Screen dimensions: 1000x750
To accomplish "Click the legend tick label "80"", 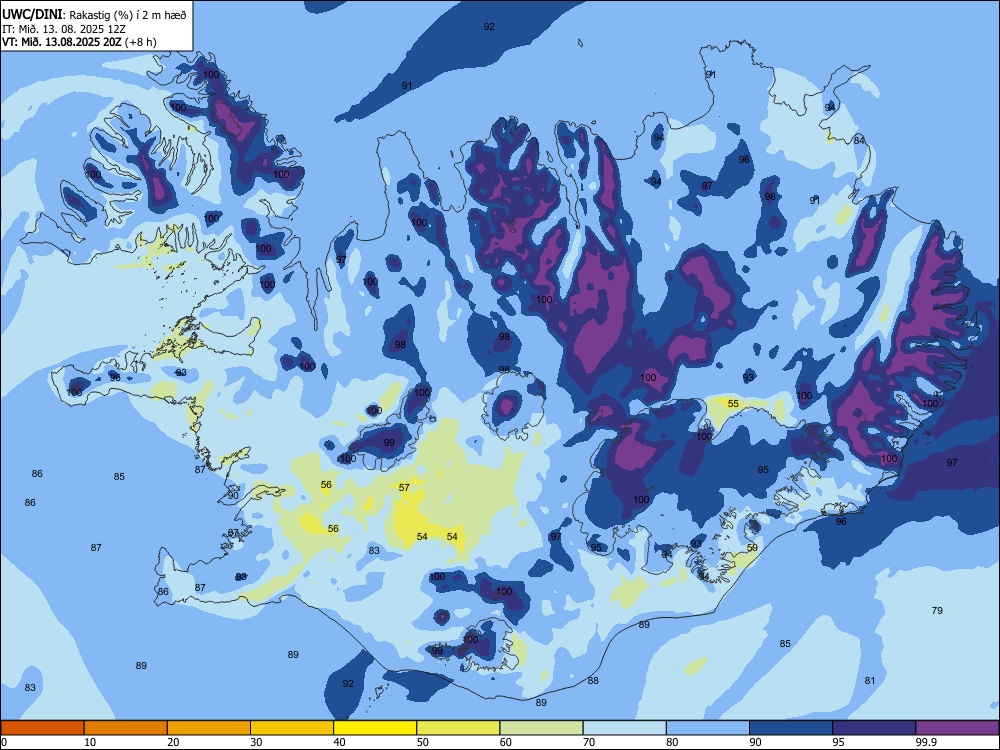I will (x=672, y=742).
